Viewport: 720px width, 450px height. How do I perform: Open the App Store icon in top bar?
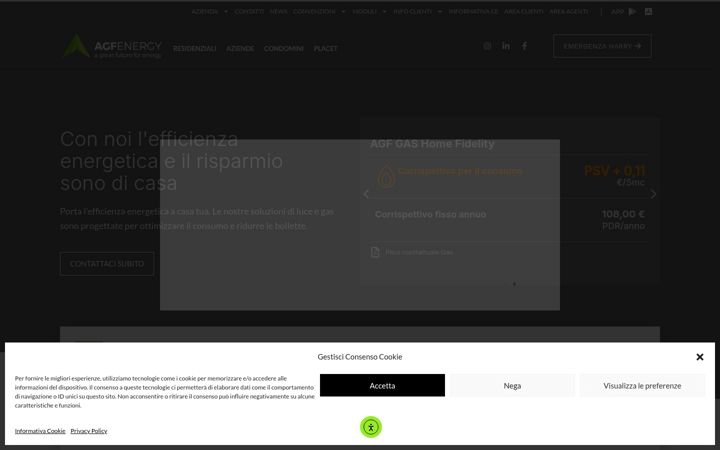[x=648, y=11]
